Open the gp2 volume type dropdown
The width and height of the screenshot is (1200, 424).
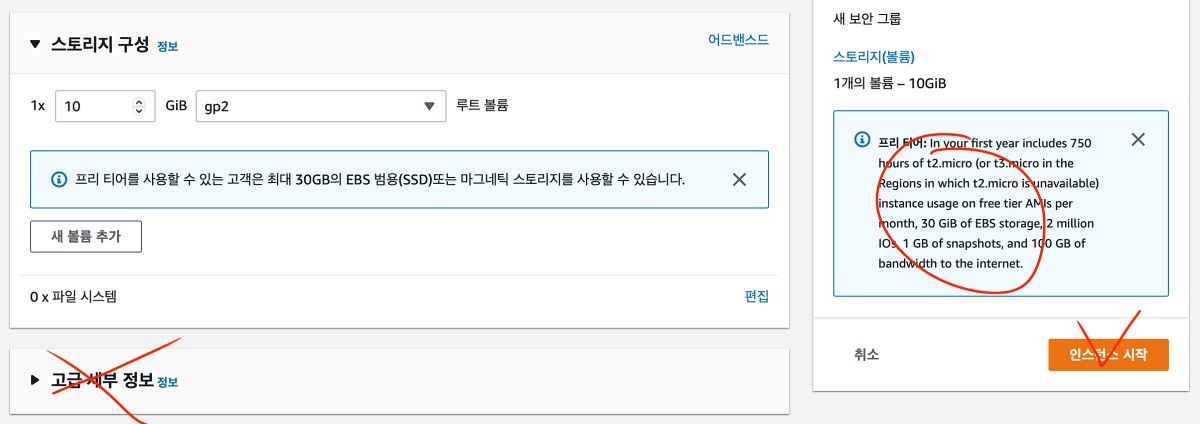pos(320,105)
